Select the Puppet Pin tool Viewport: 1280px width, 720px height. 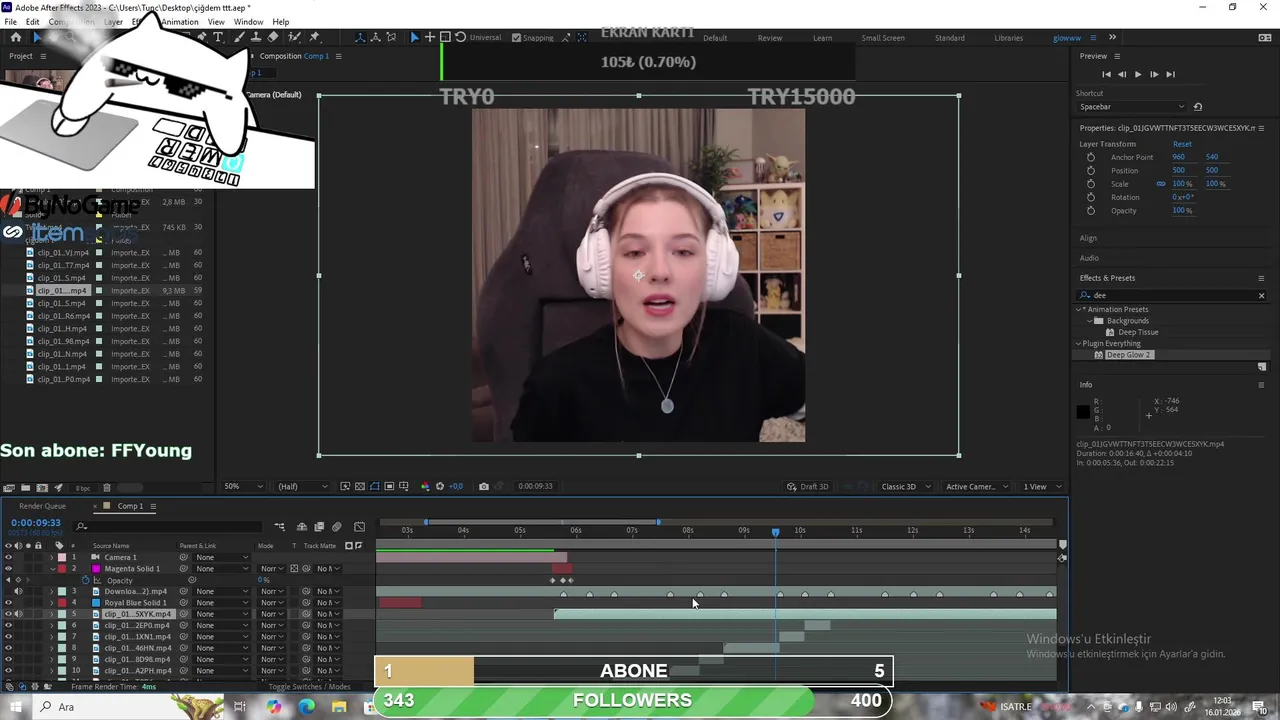pos(314,37)
